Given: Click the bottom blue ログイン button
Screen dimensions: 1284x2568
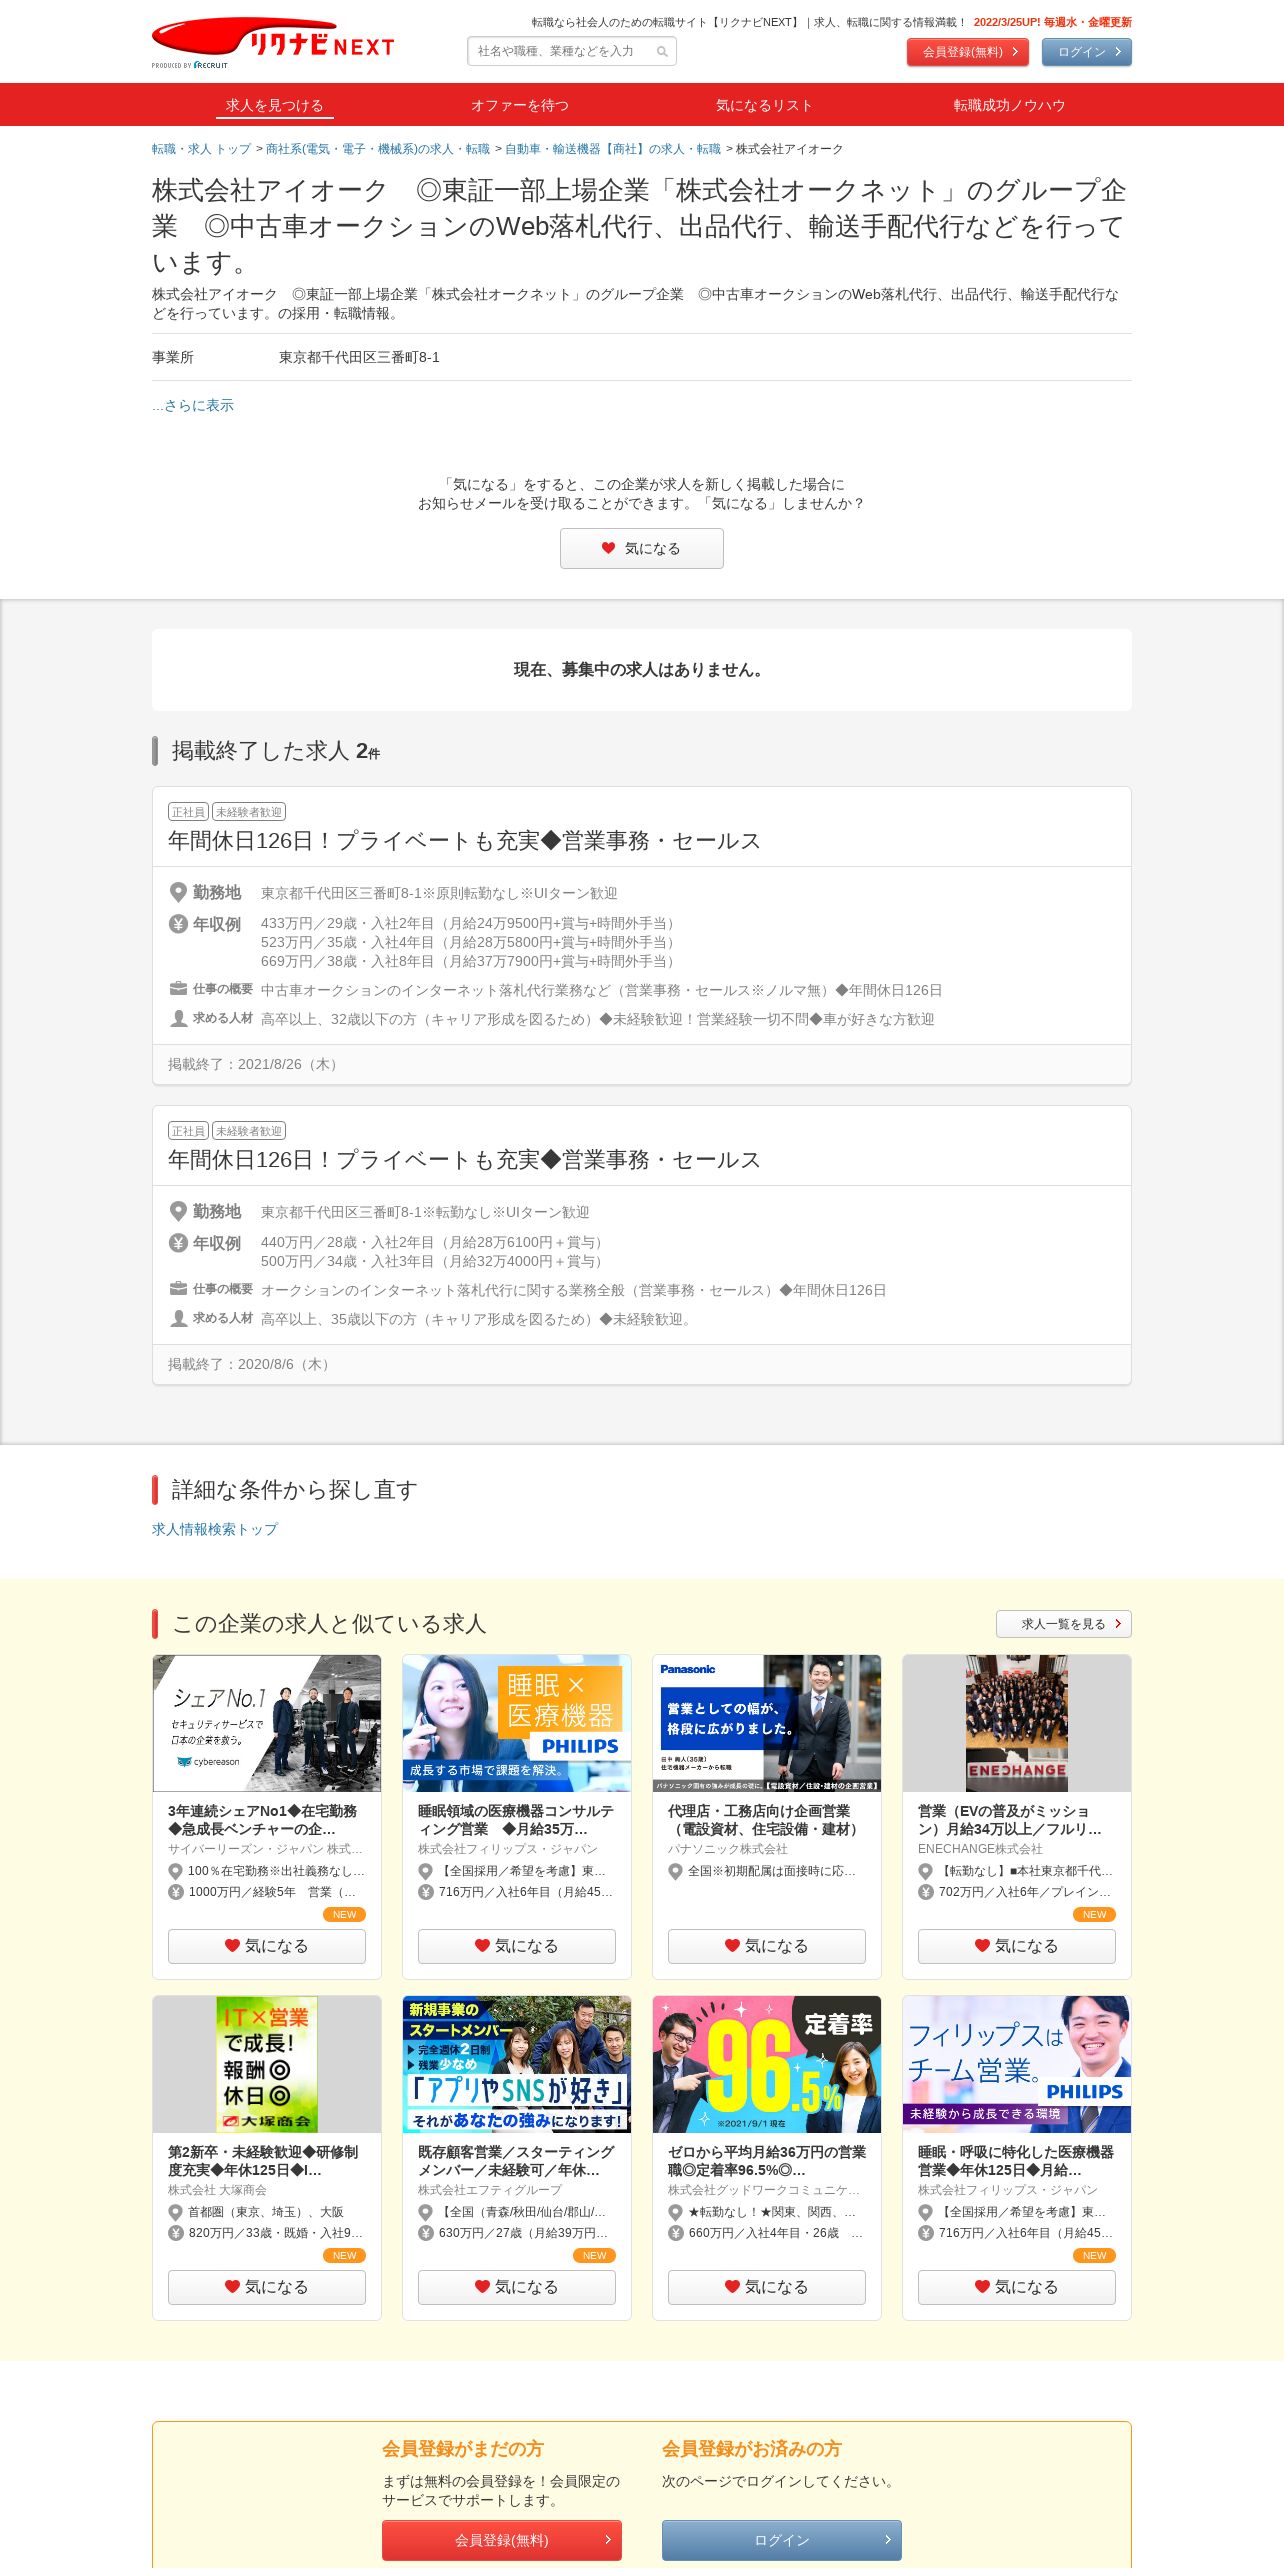Looking at the screenshot, I should point(782,2540).
